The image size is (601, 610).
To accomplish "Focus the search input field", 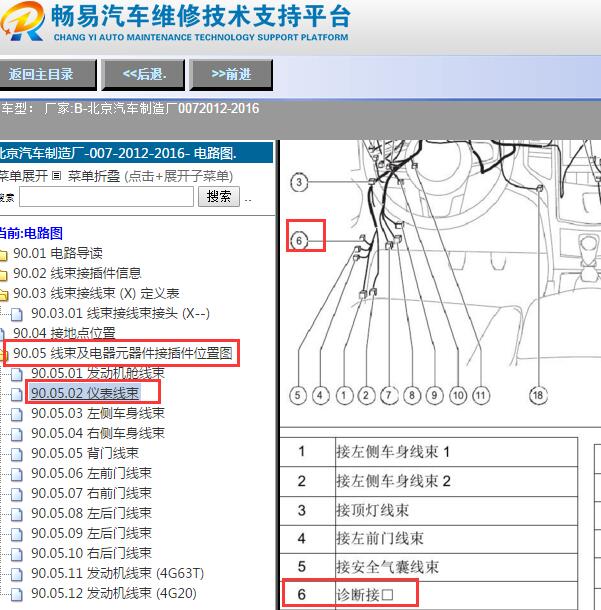I will pyautogui.click(x=106, y=196).
